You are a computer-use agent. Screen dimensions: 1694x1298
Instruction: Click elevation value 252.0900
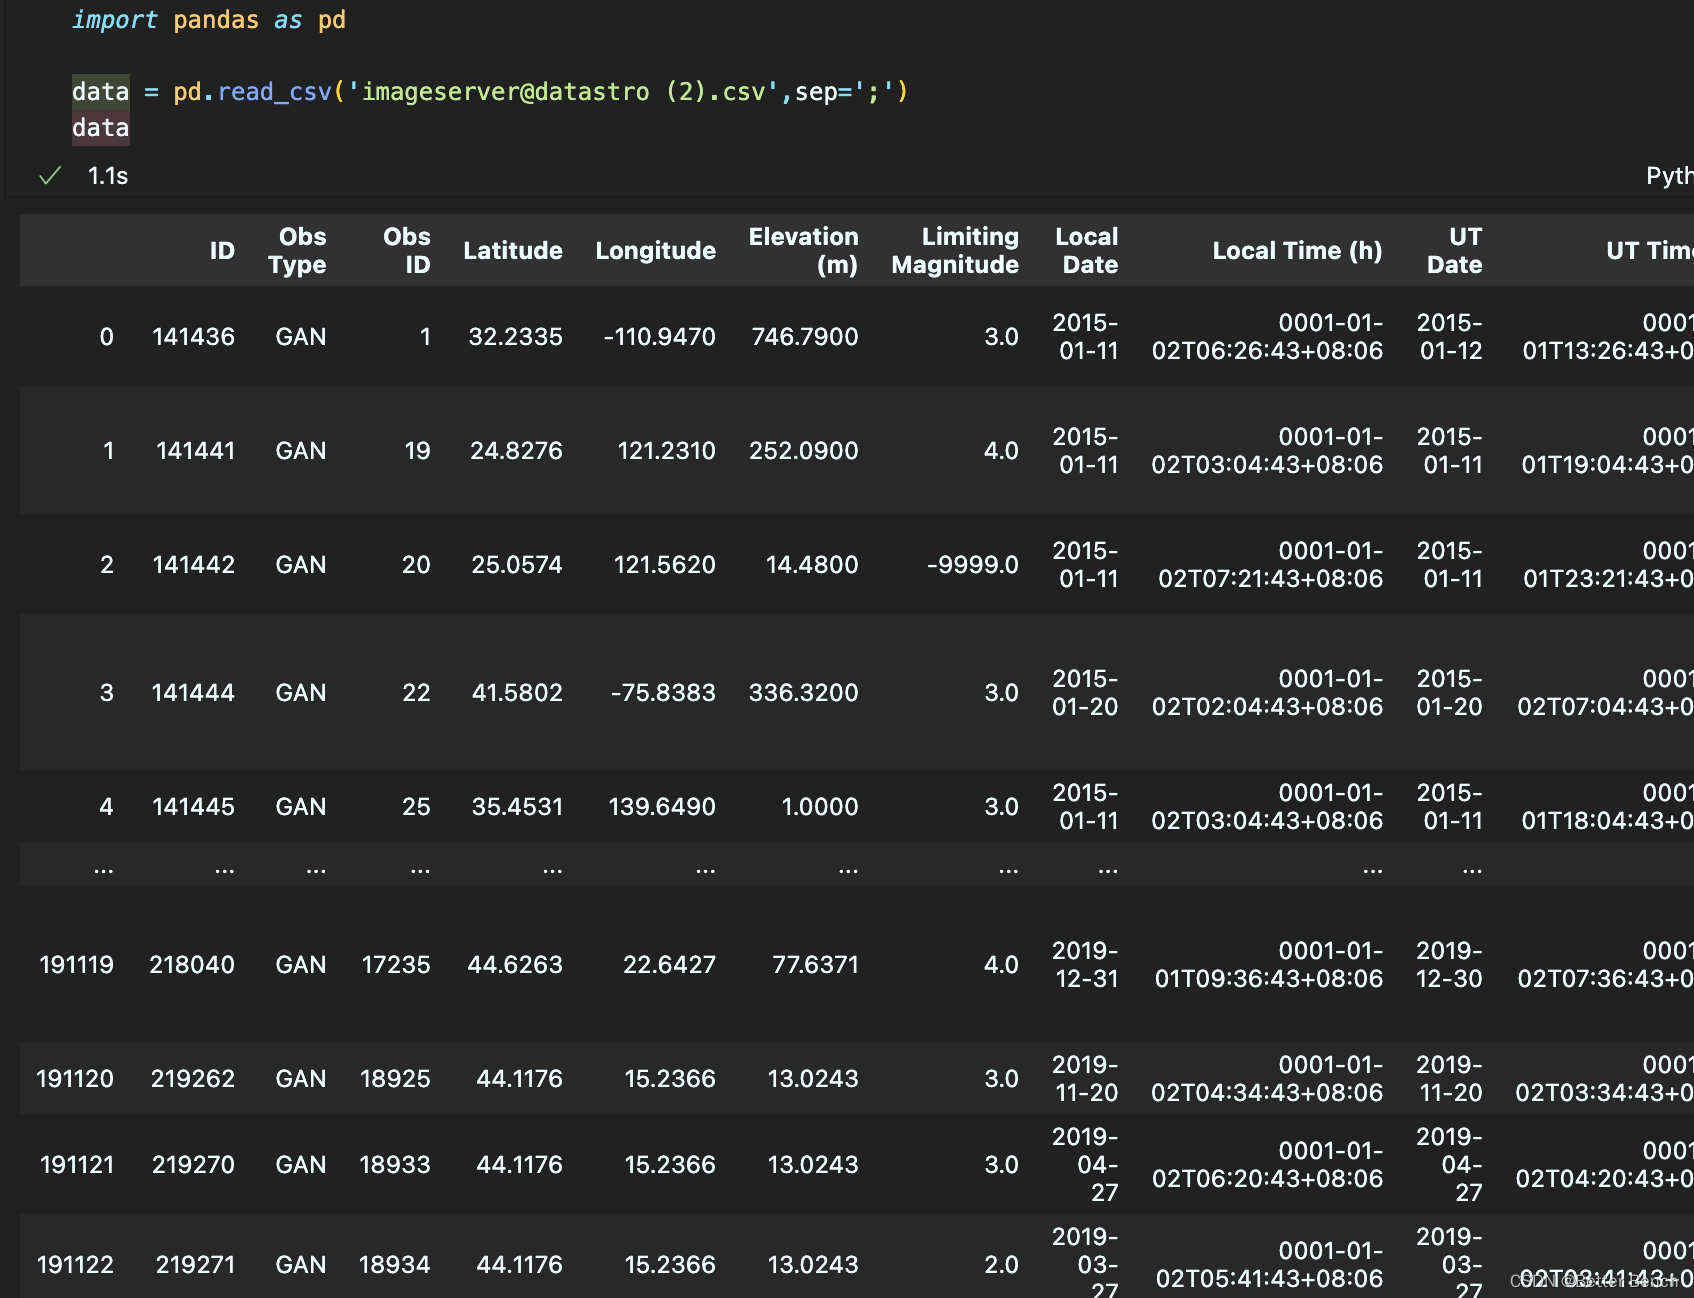click(x=804, y=451)
